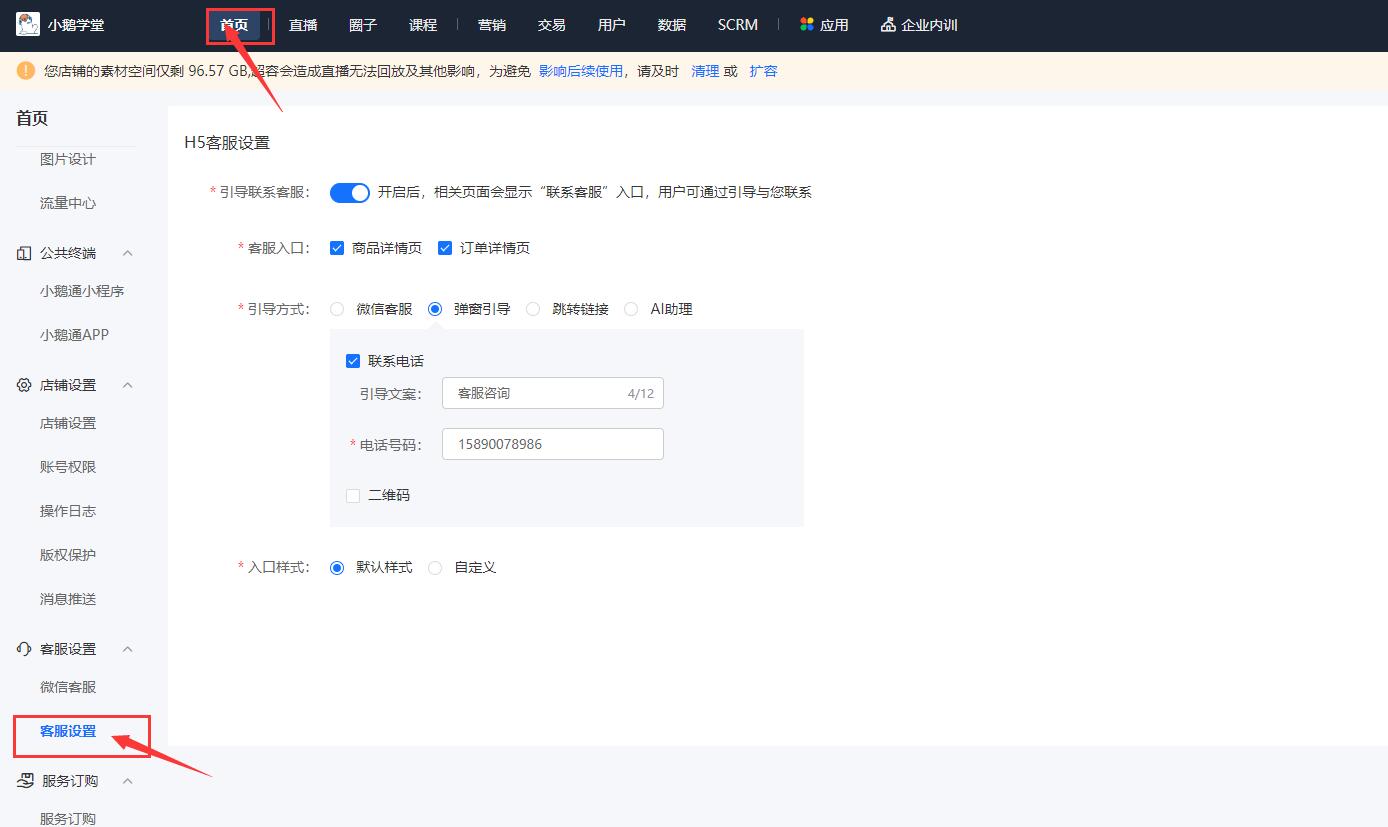Select the AI助理 引导方式 radio button
Screen dimensions: 1388x827
click(631, 309)
